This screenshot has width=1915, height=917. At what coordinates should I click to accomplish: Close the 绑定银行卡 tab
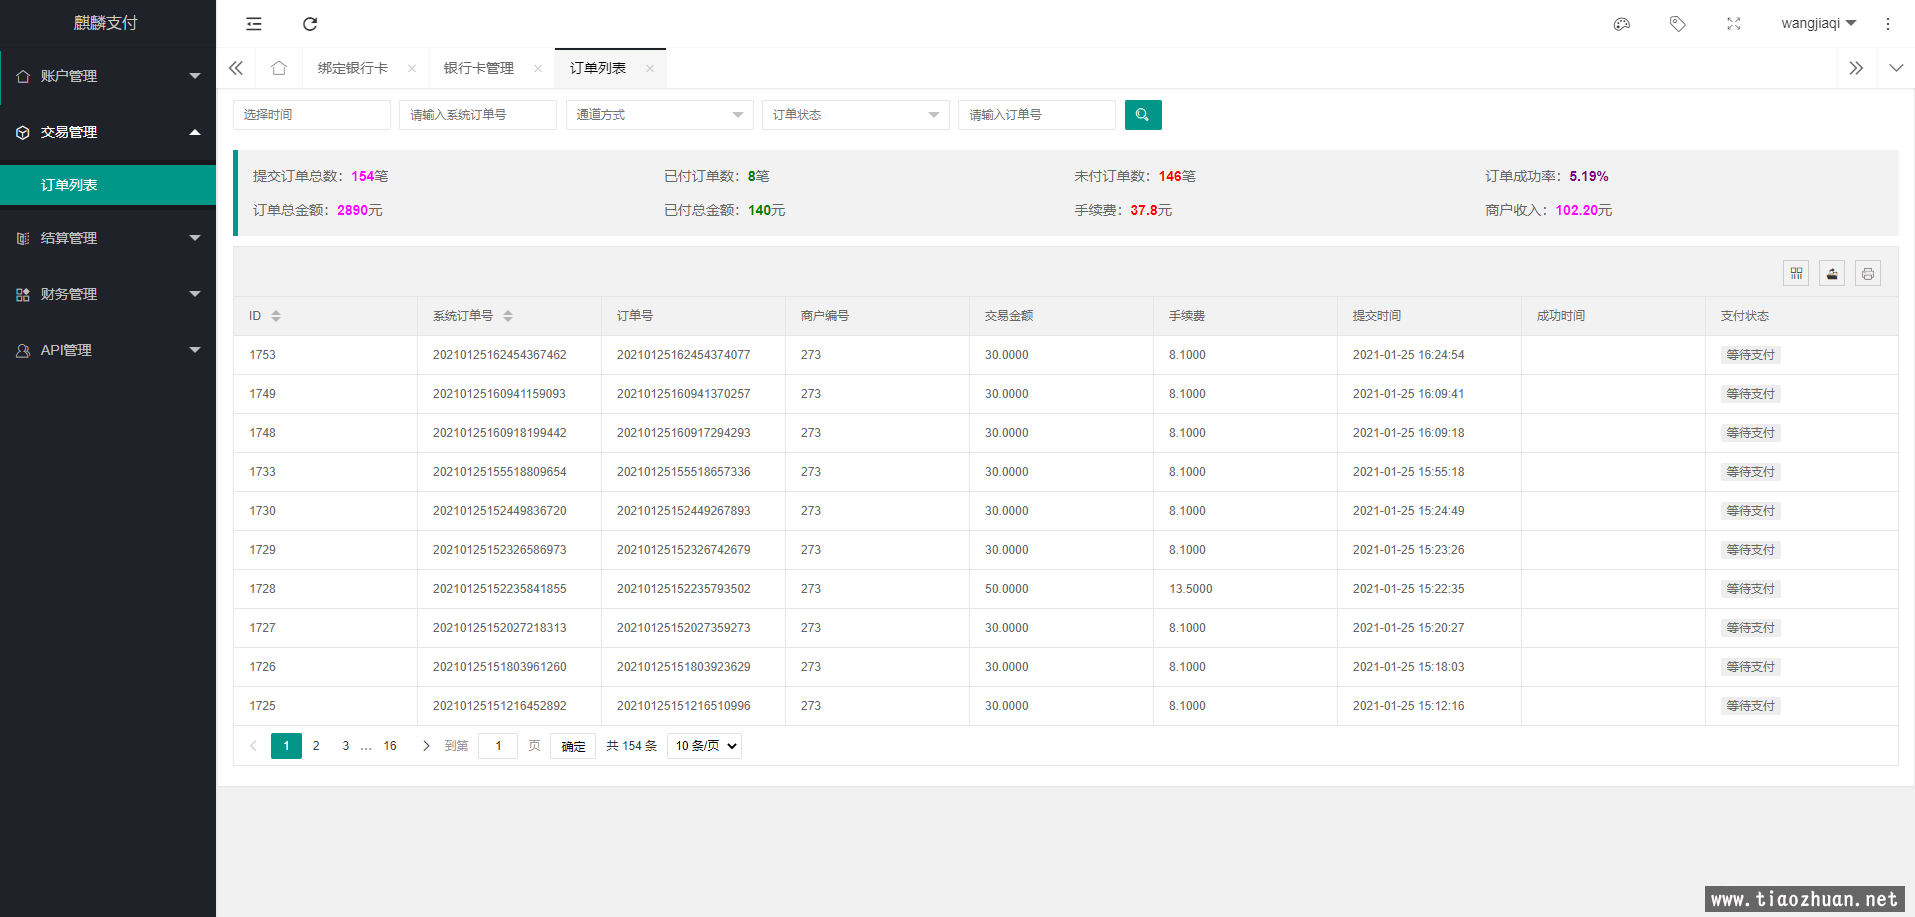[412, 68]
